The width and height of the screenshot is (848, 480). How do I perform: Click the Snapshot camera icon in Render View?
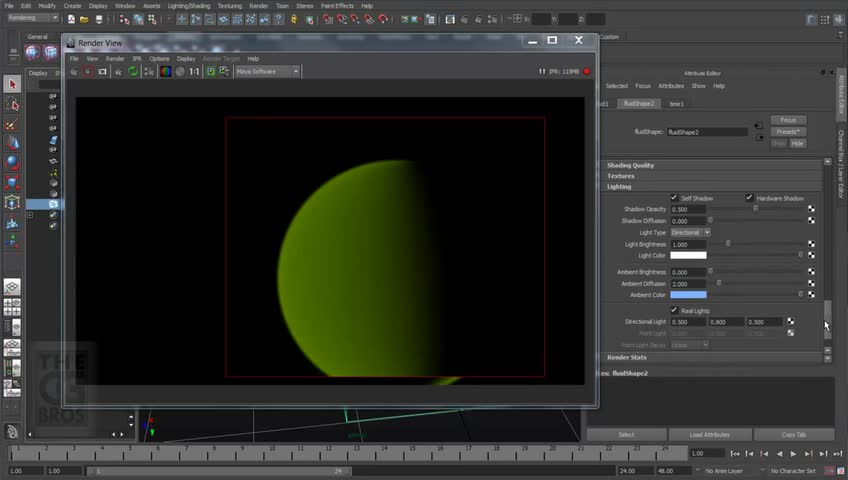point(102,72)
